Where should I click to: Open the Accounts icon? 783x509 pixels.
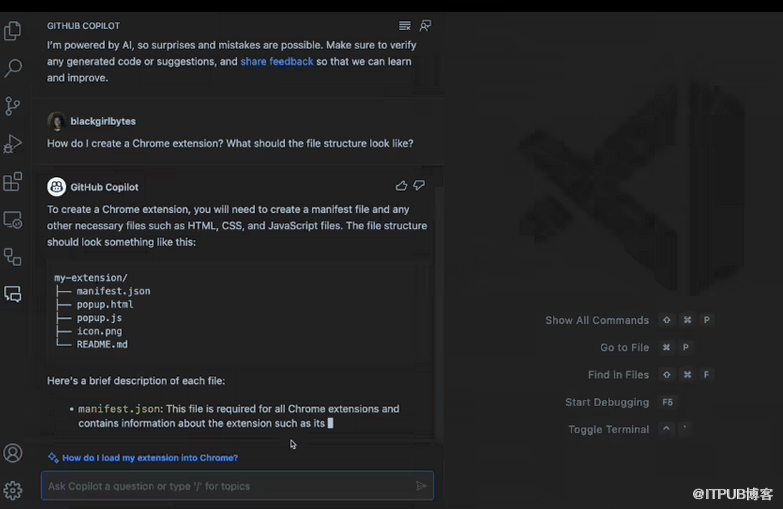[13, 453]
